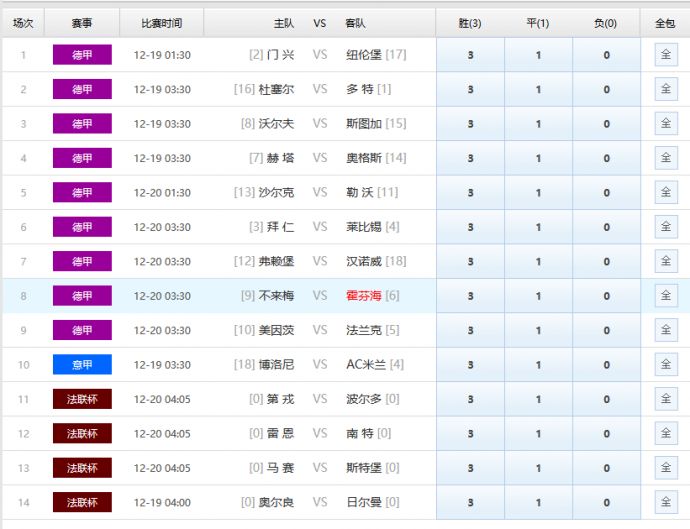Click 全 button for match 8 不来梅
Screen dimensions: 690x529
click(666, 295)
